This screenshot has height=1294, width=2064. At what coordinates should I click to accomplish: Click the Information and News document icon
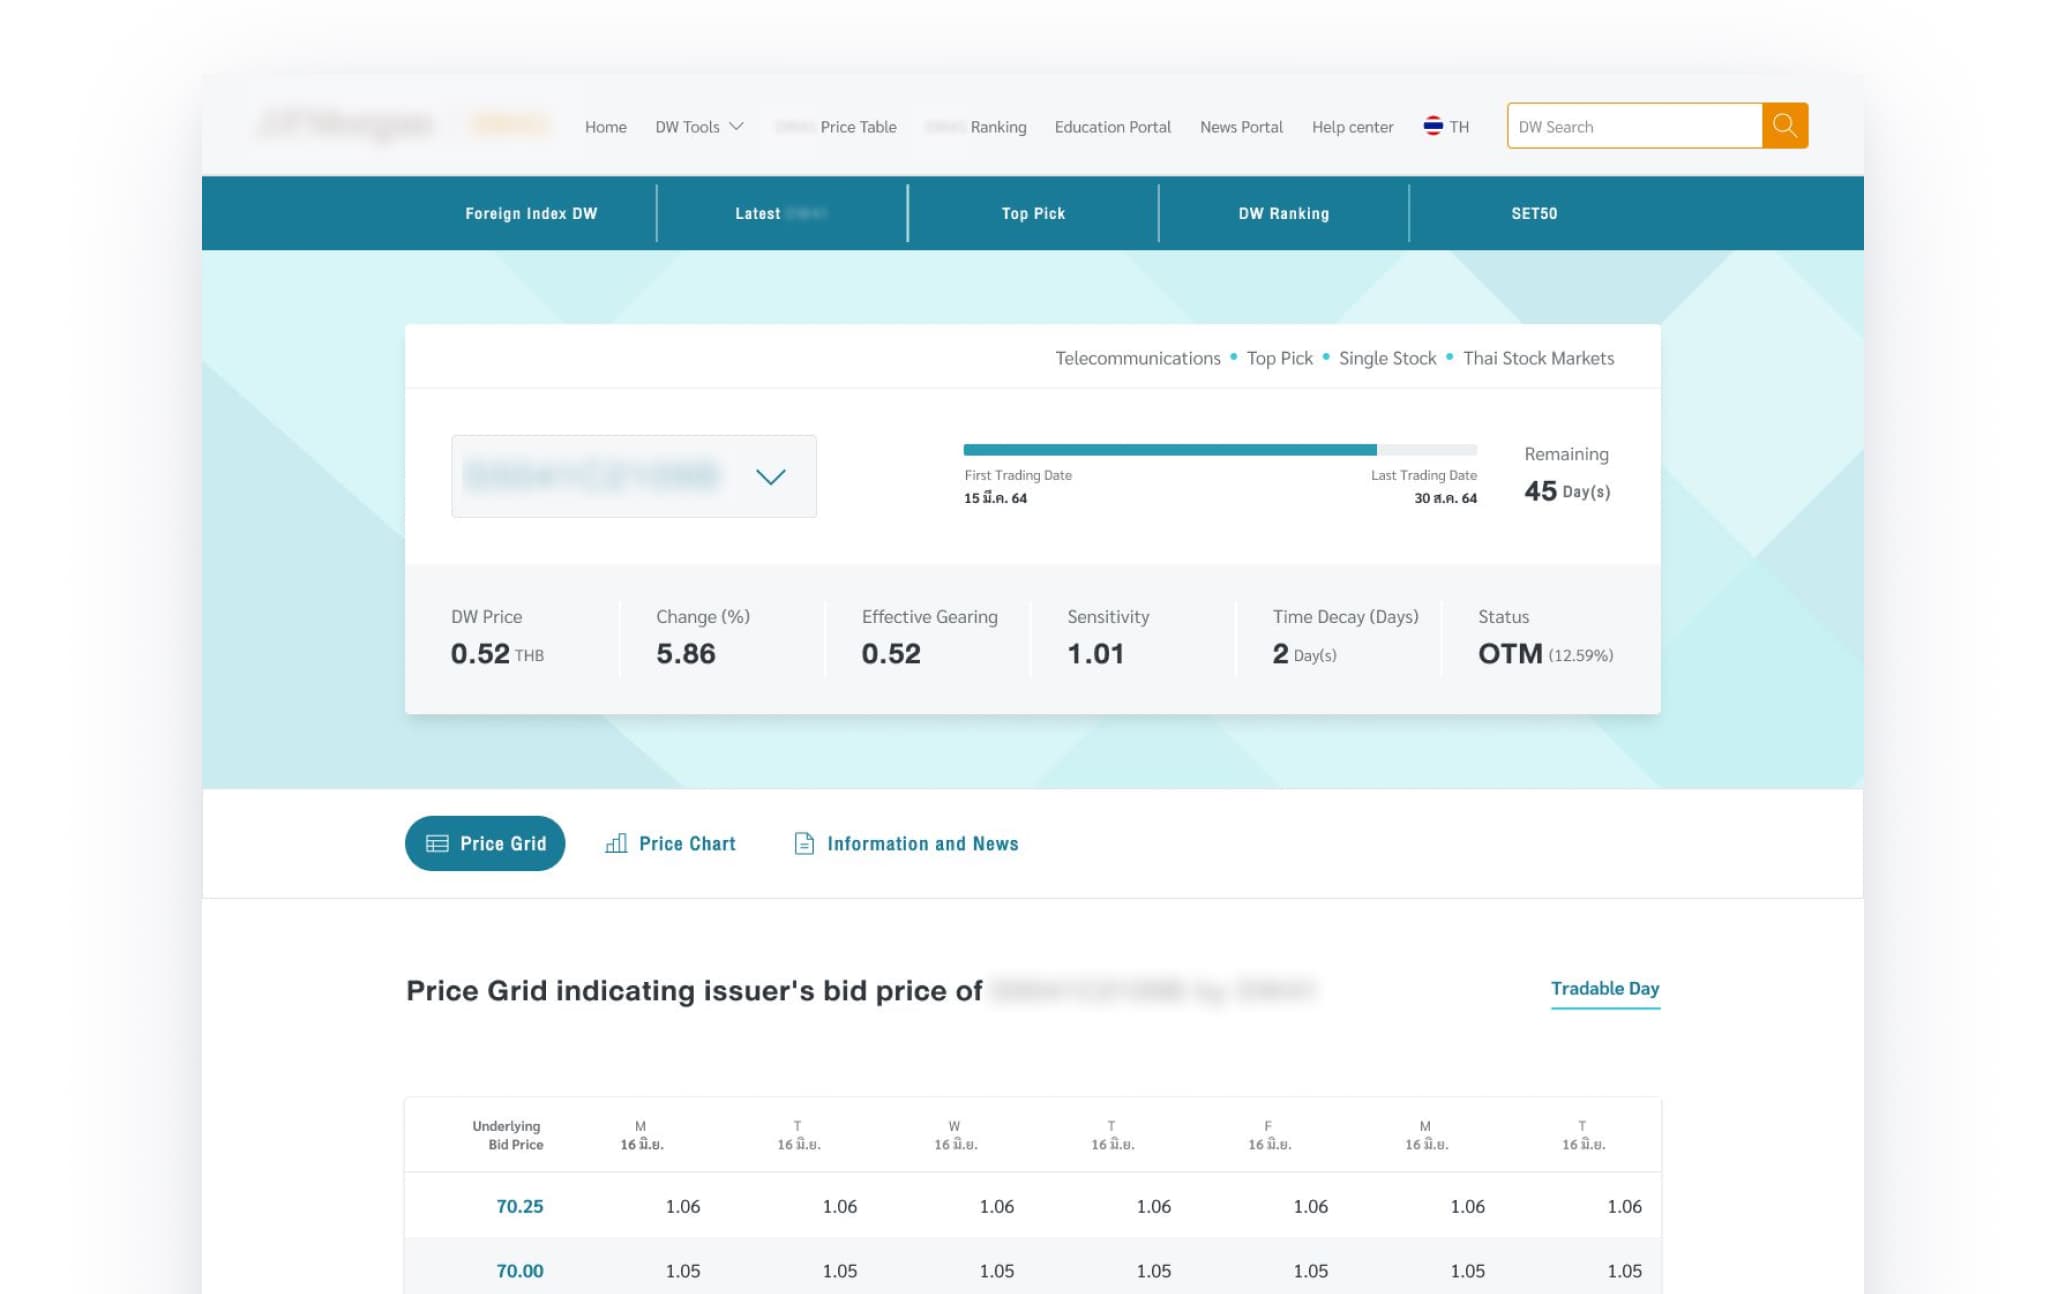pos(803,843)
